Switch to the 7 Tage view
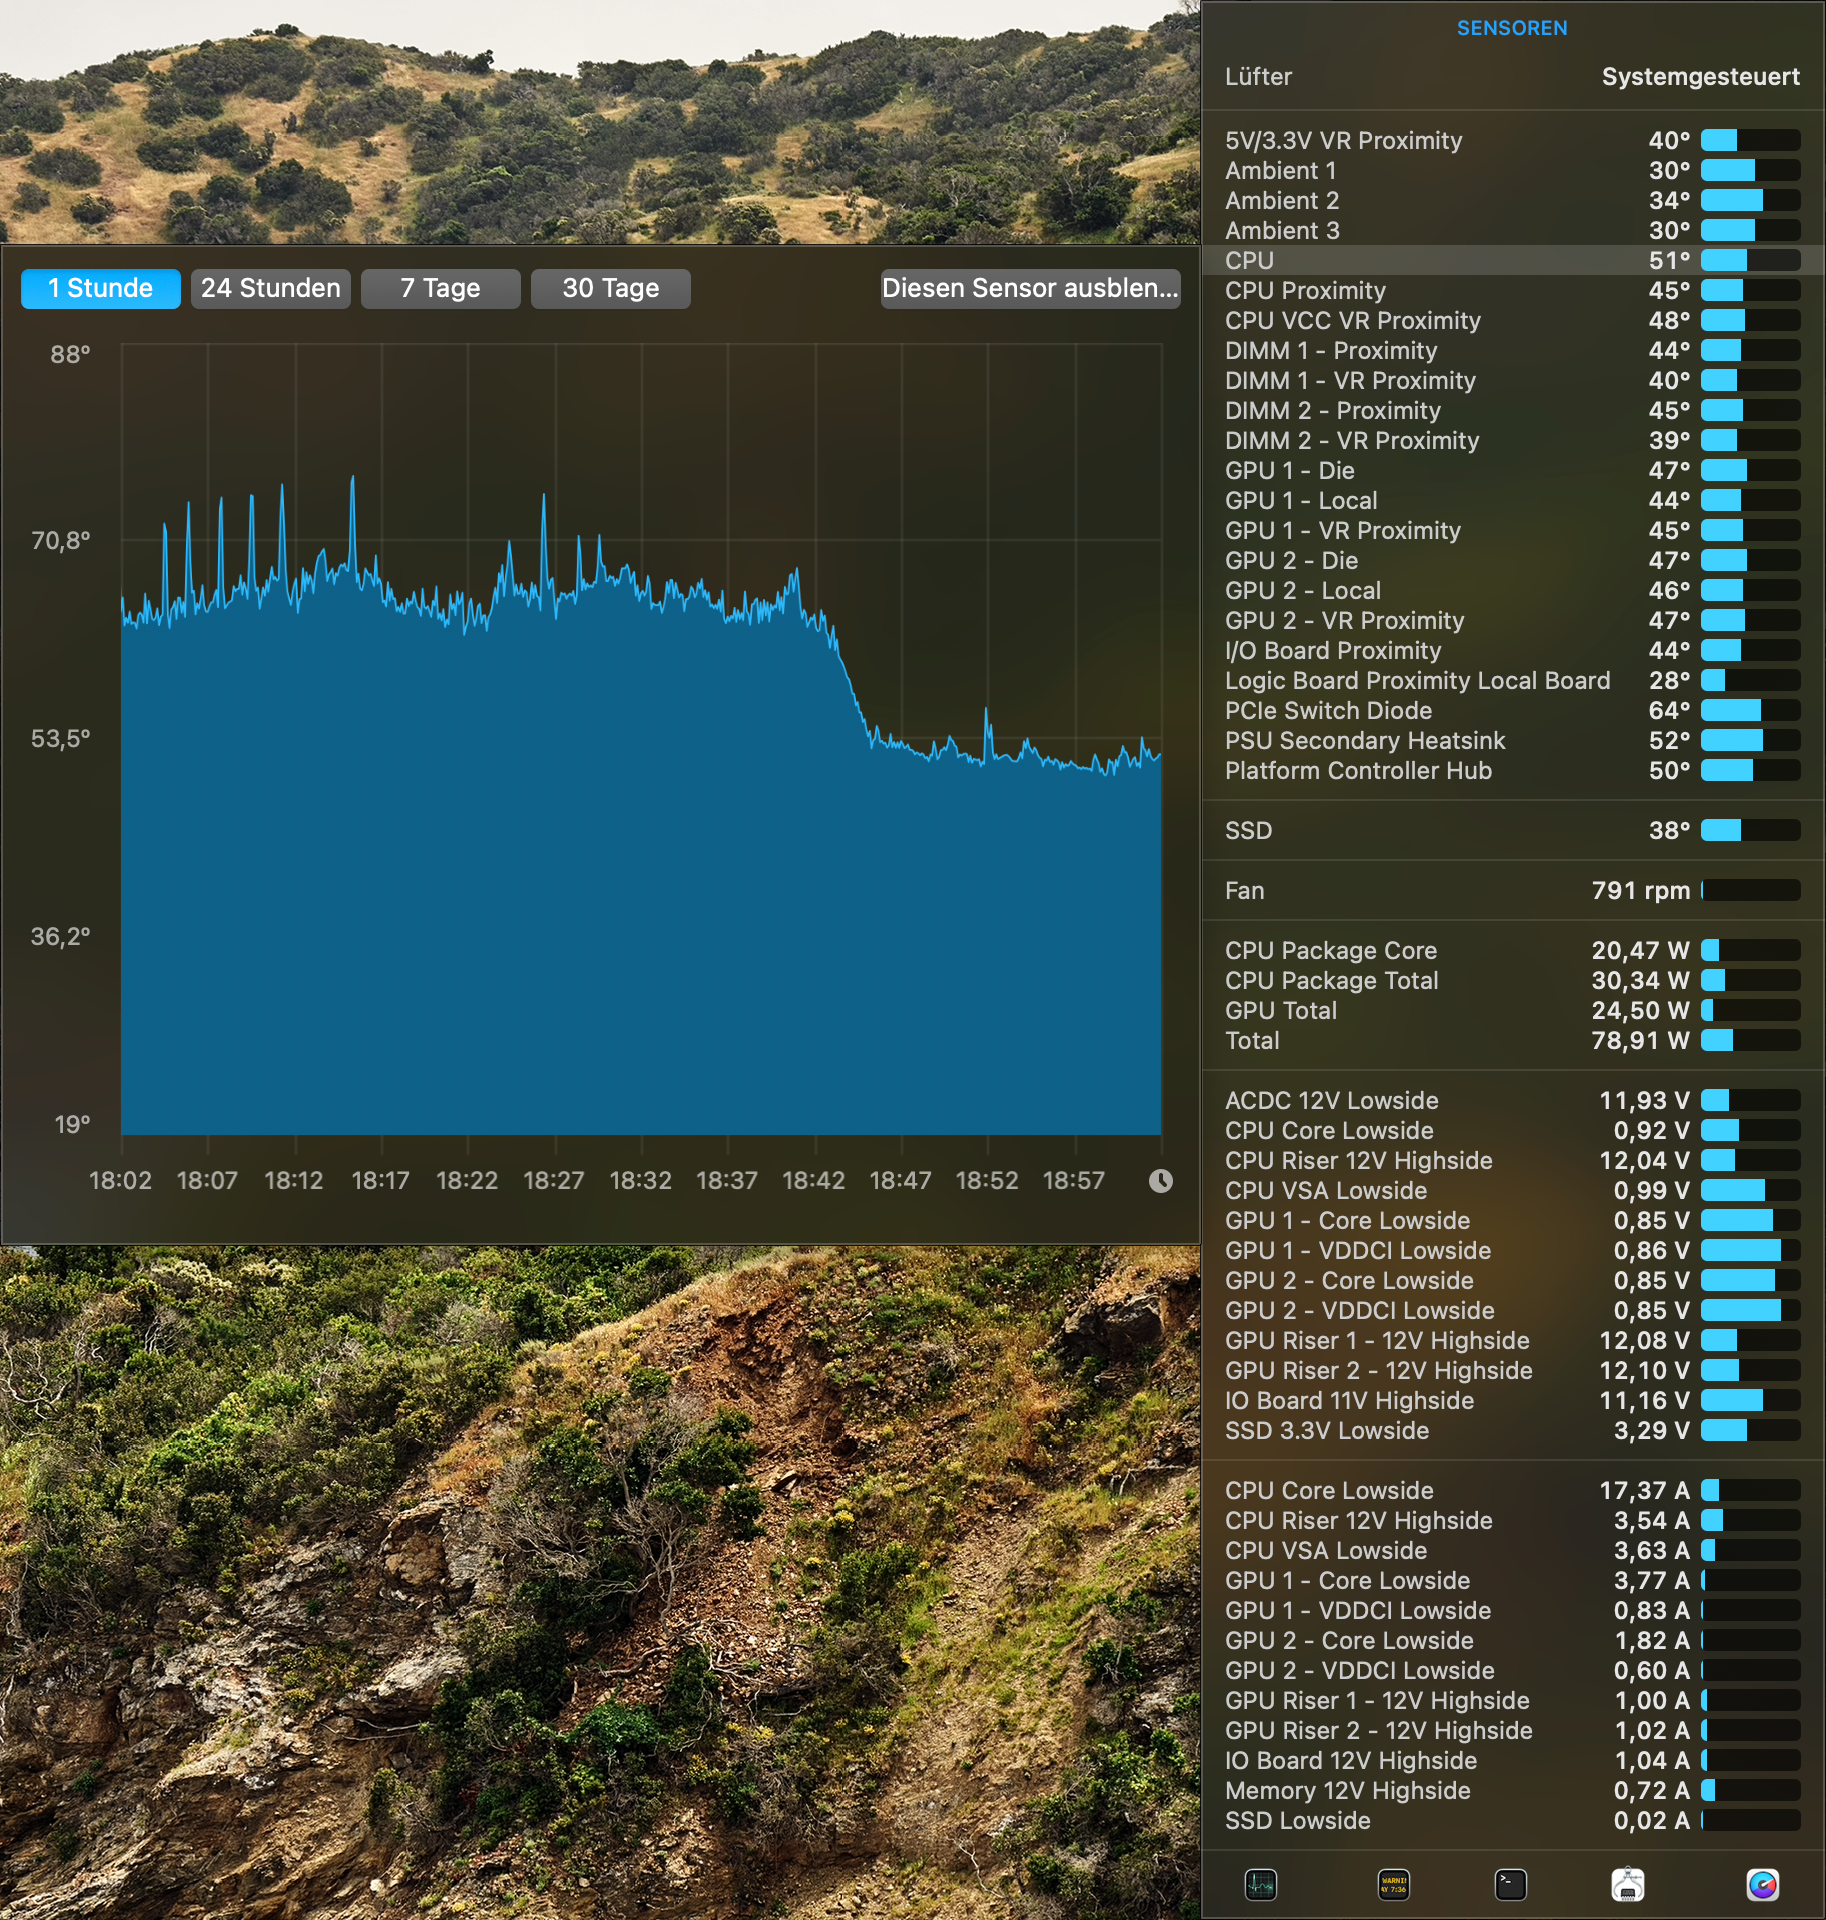 (x=440, y=288)
